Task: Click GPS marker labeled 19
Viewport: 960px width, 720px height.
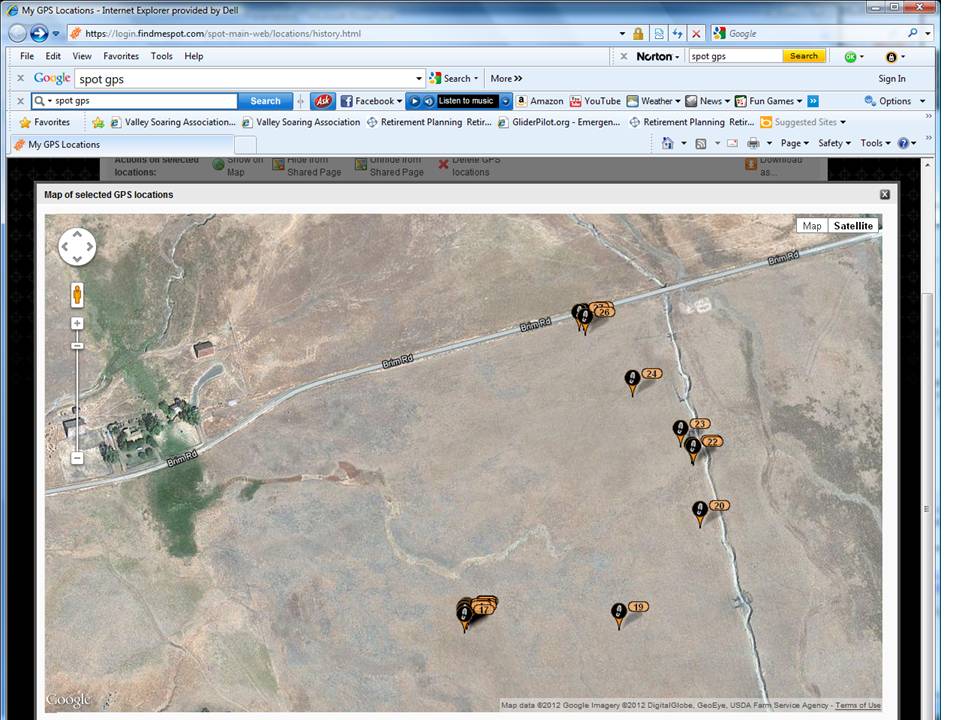Action: [619, 613]
